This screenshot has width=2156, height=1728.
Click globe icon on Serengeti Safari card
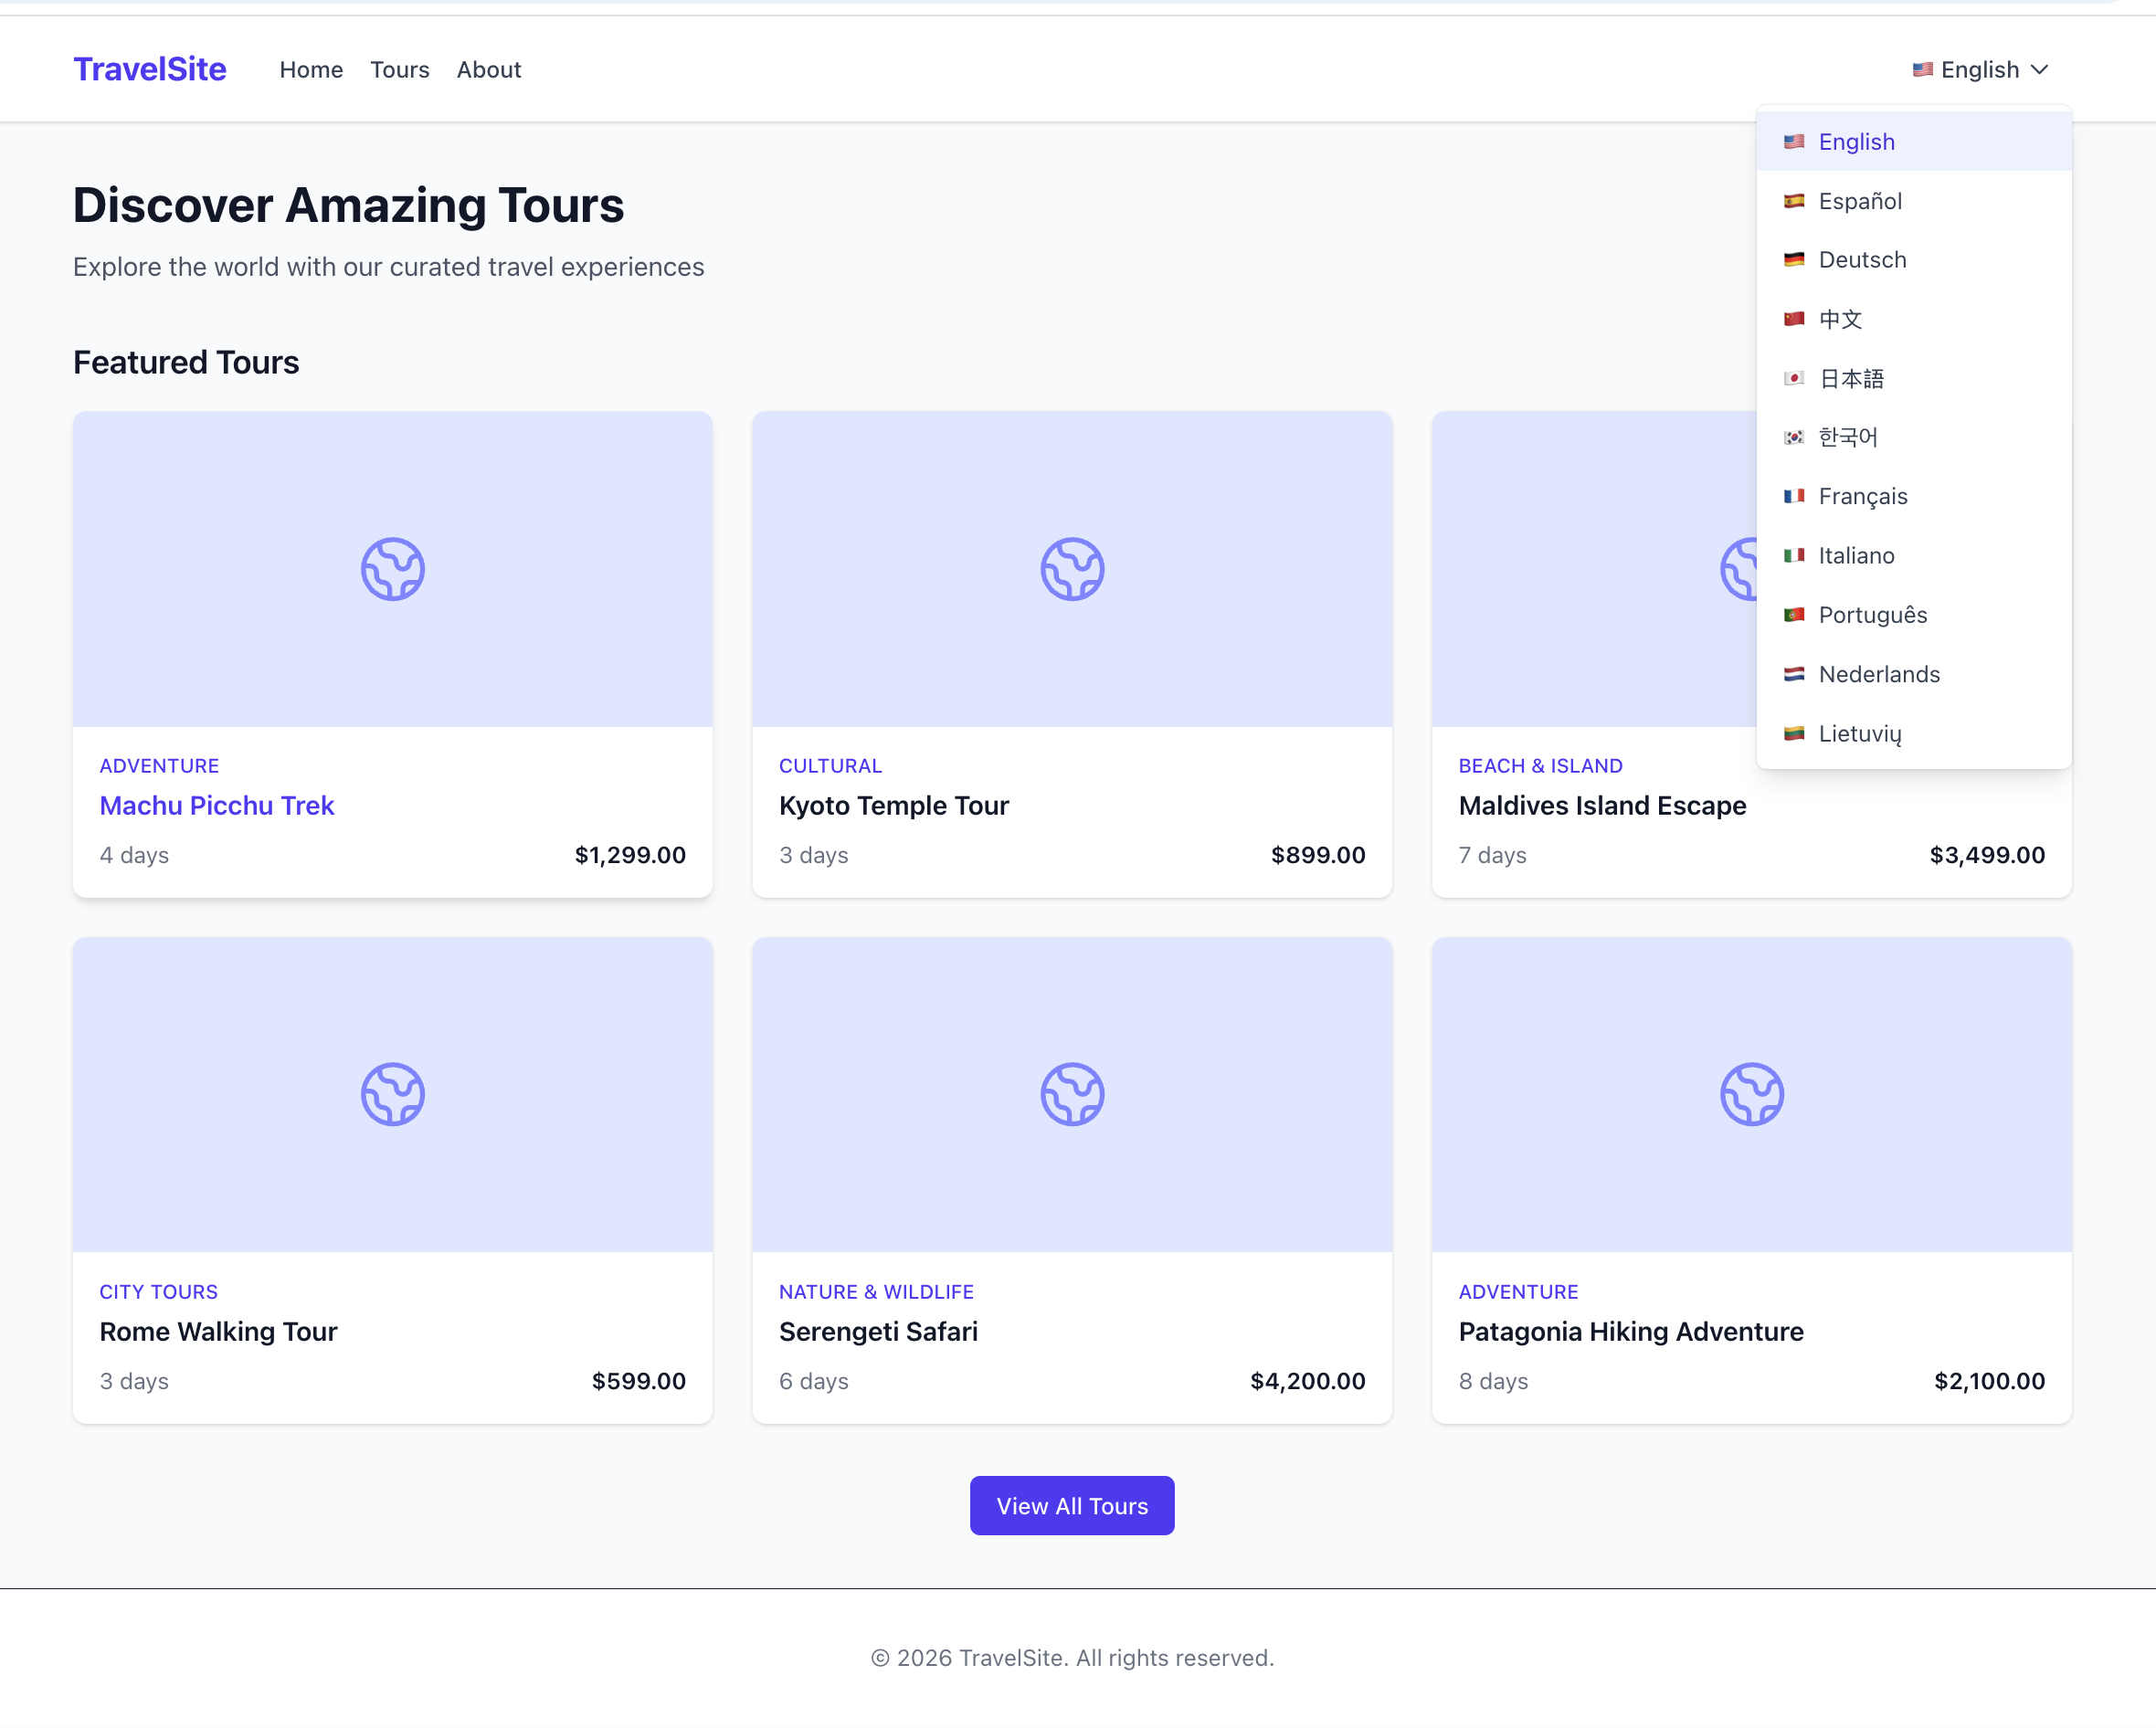click(x=1072, y=1094)
